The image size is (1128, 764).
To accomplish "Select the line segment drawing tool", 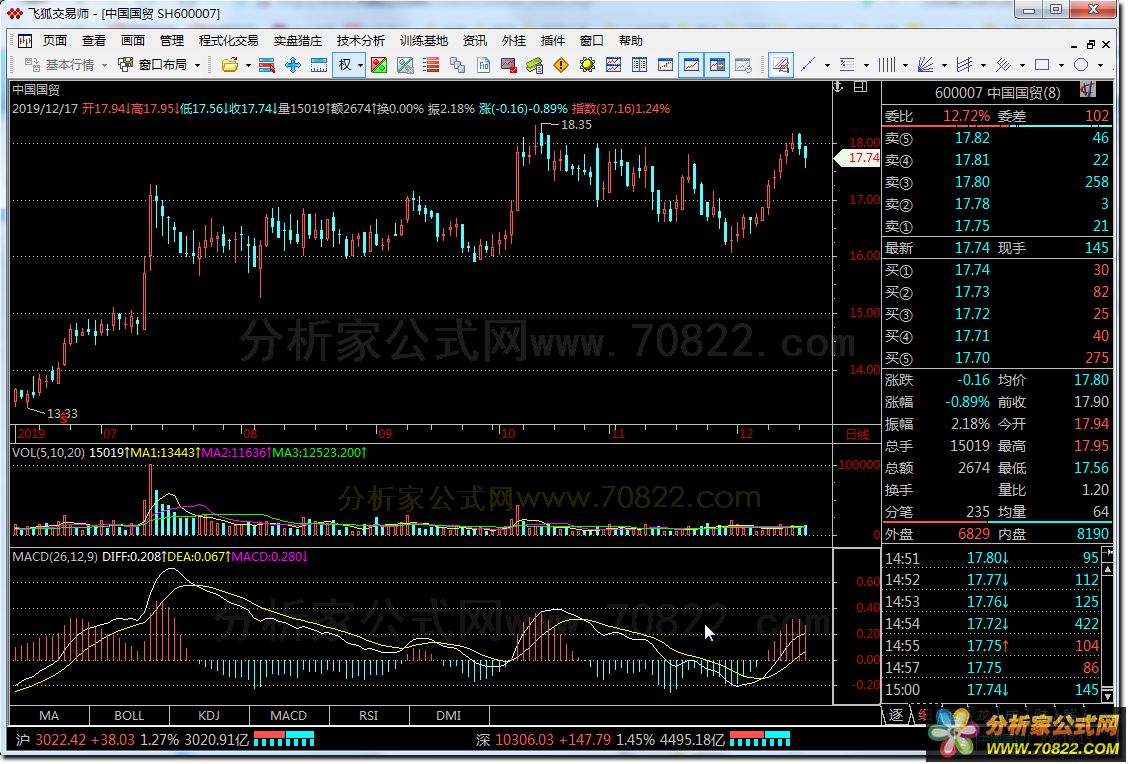I will tap(808, 65).
